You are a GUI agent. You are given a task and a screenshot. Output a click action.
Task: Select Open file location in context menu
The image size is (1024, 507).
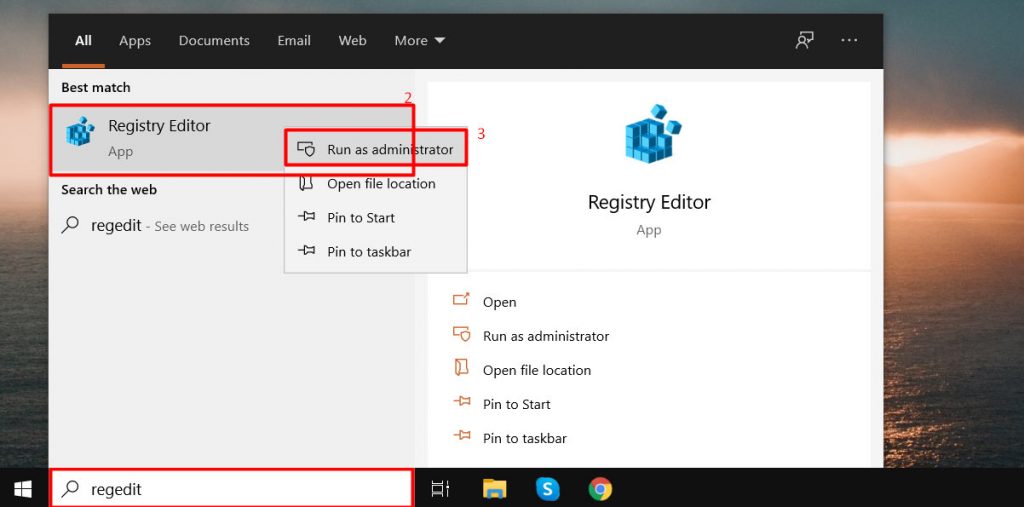(x=380, y=184)
